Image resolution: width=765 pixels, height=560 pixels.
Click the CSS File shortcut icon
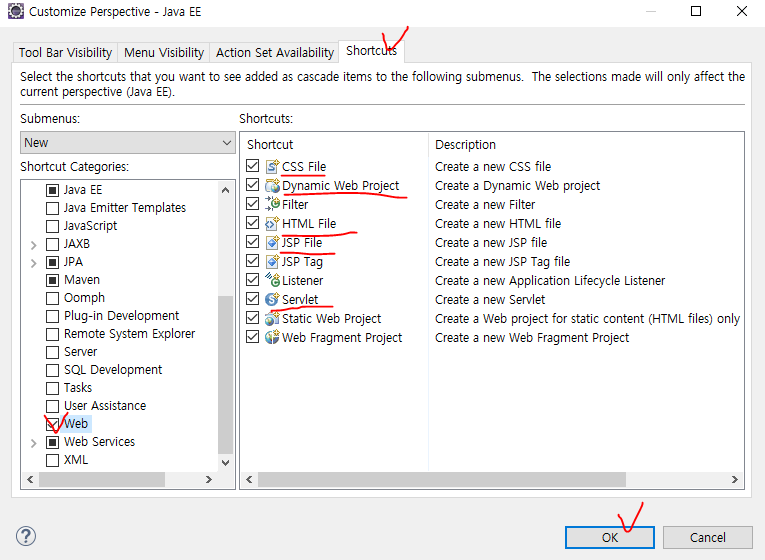point(272,166)
